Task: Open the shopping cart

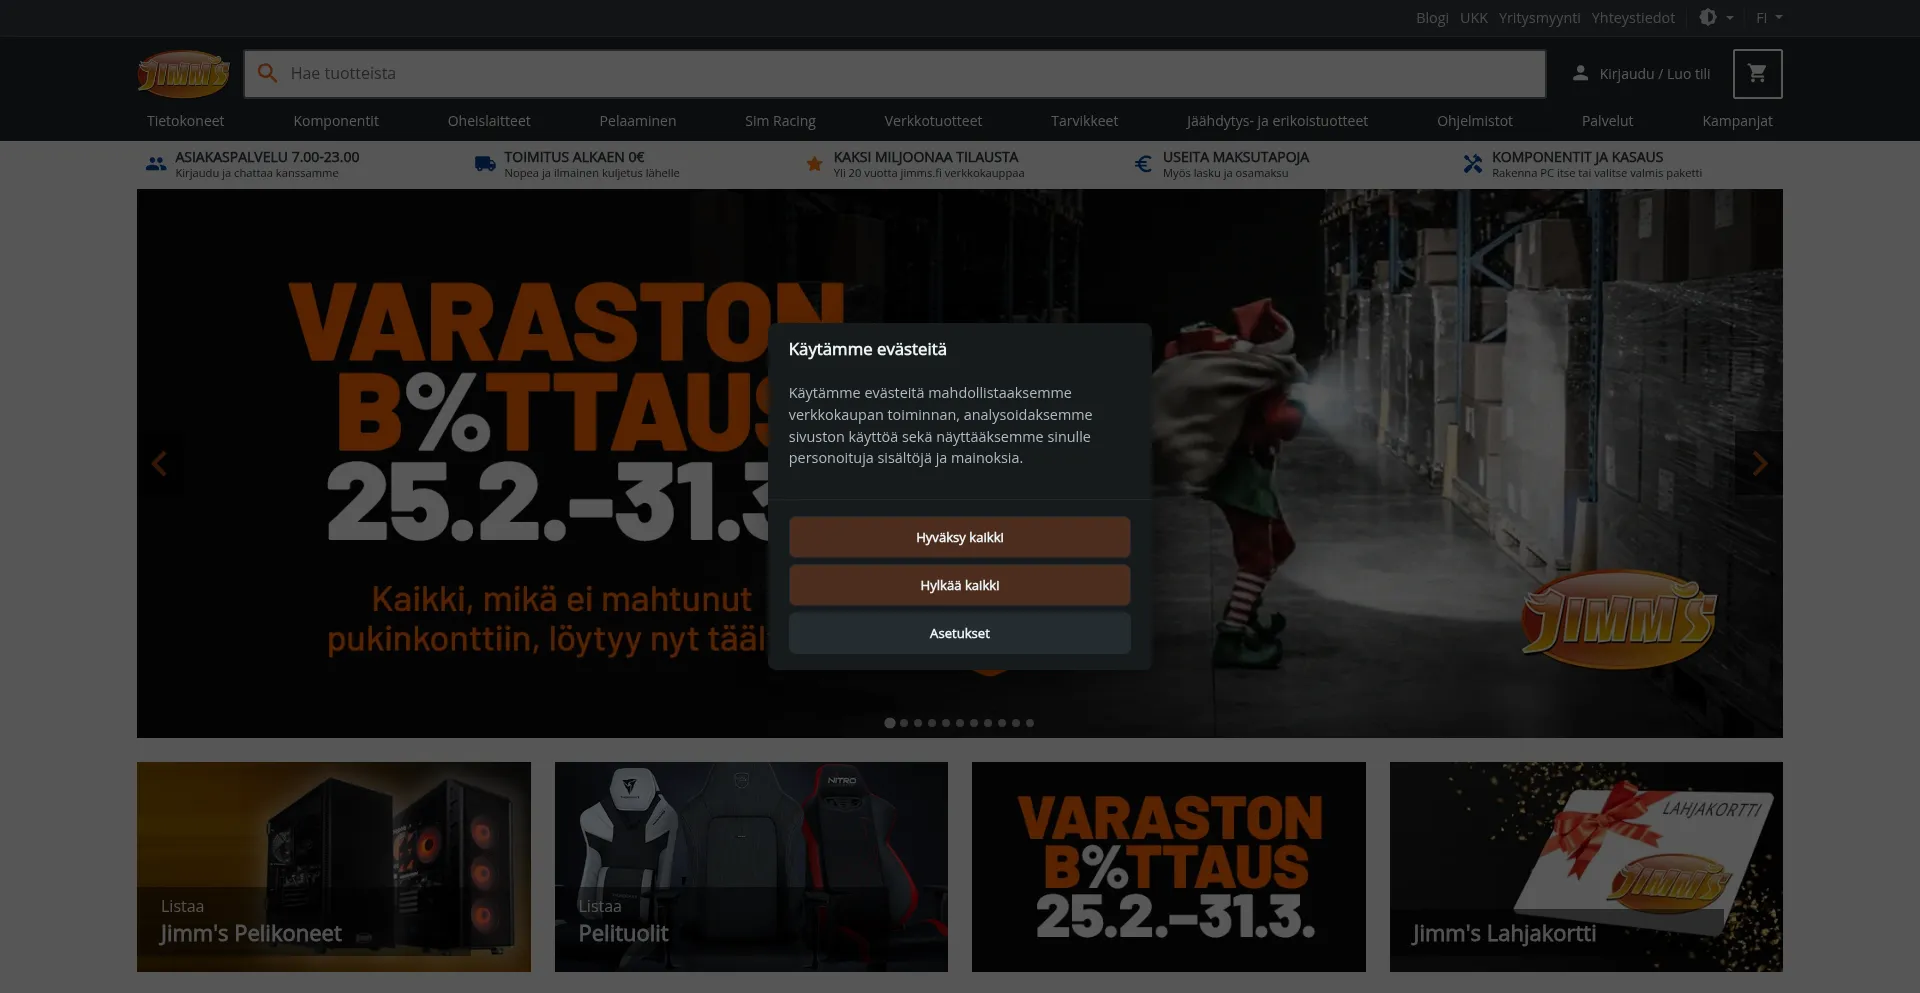Action: pyautogui.click(x=1757, y=74)
